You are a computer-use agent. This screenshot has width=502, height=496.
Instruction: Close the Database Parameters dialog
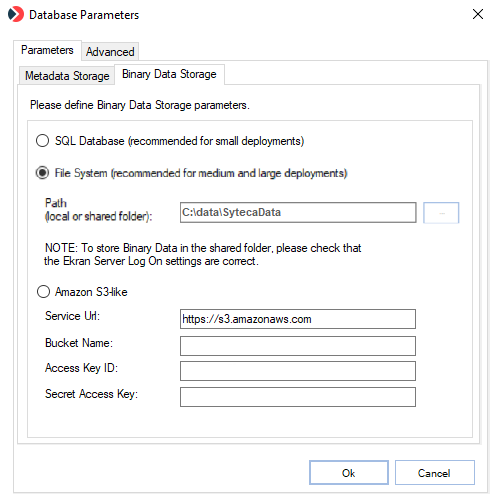click(x=478, y=14)
